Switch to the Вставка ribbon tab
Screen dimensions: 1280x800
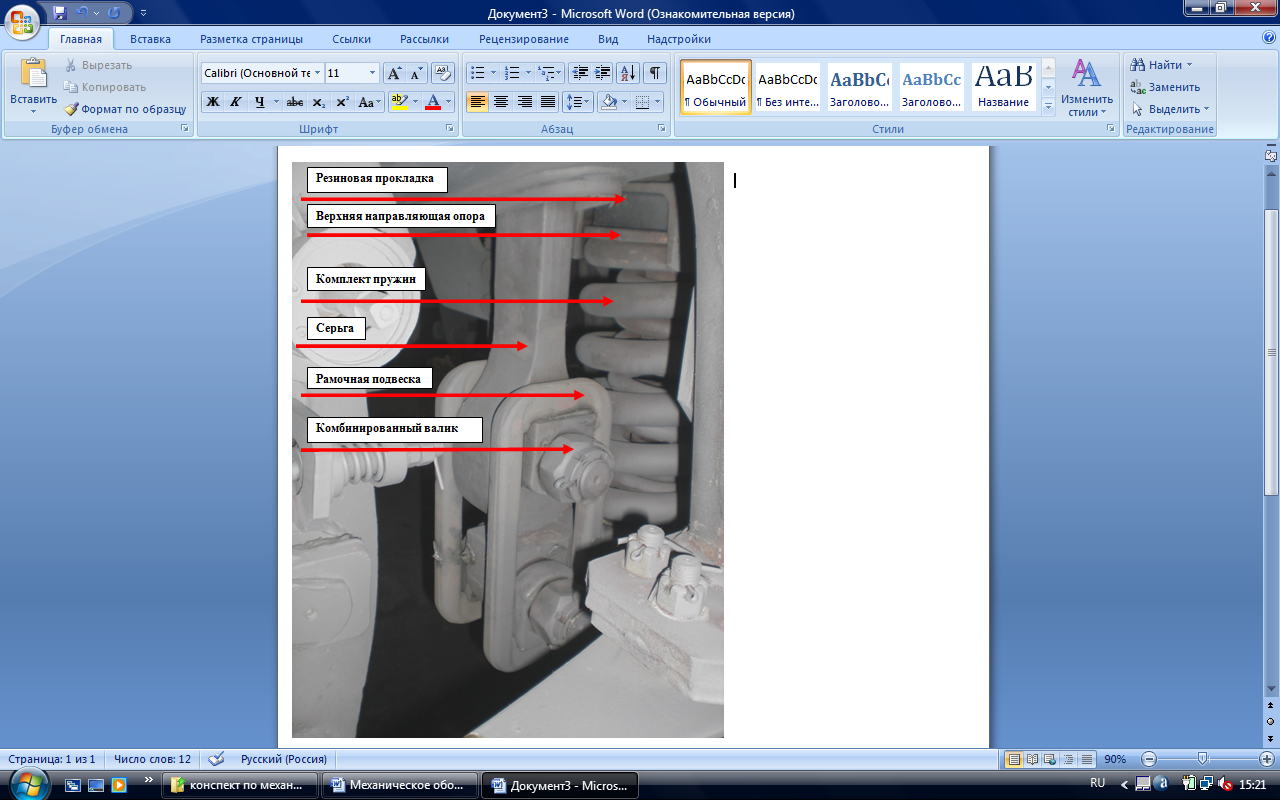(150, 39)
